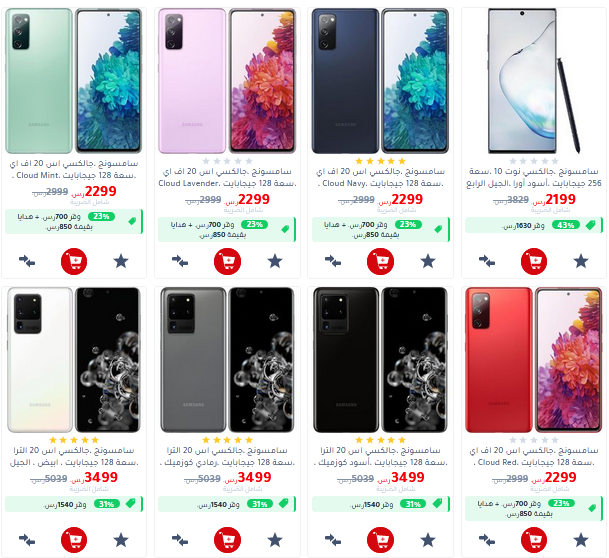Add Cloud Red Galaxy S20 FE to cart
This screenshot has width=609, height=558.
pyautogui.click(x=534, y=540)
